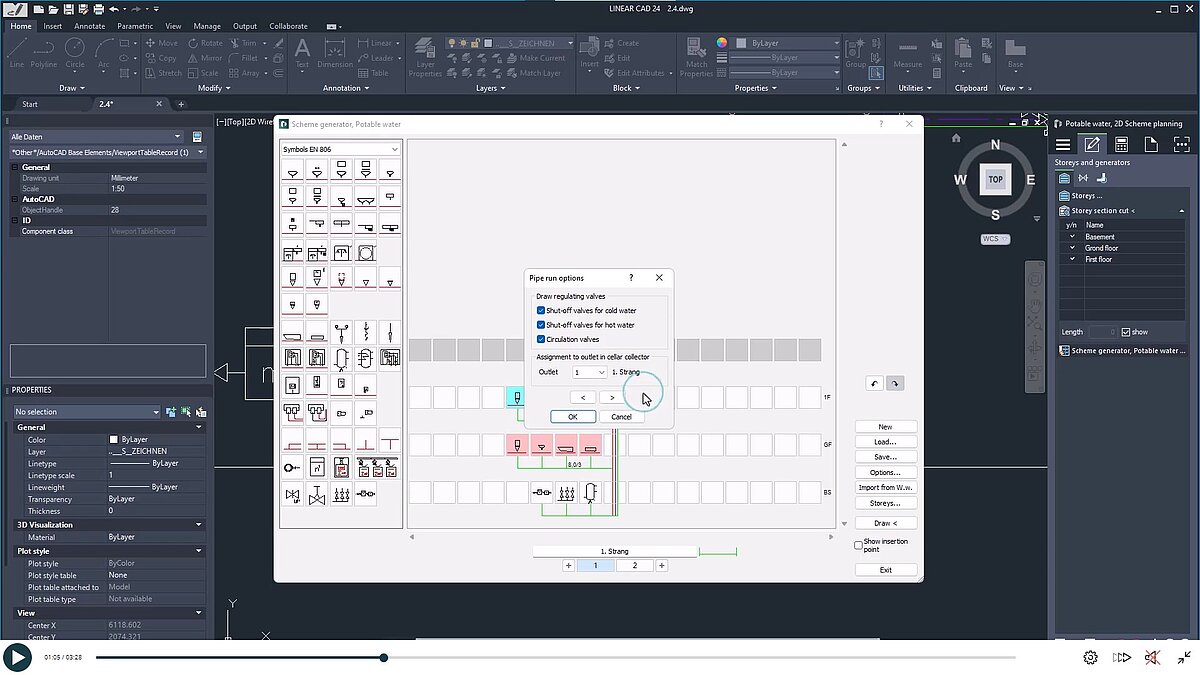The height and width of the screenshot is (675, 1200).
Task: Toggle the show checkbox next to Length
Action: (x=1125, y=331)
